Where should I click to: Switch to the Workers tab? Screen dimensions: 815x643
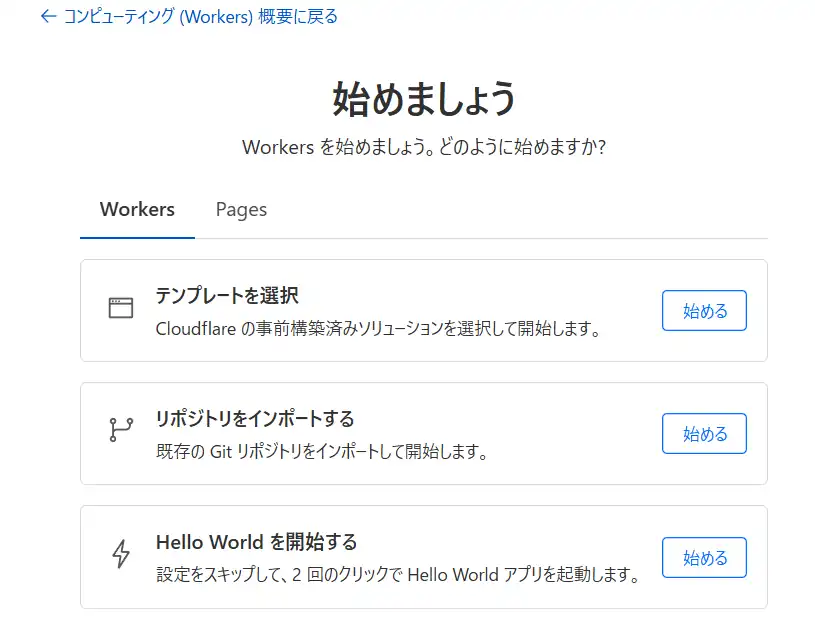137,209
